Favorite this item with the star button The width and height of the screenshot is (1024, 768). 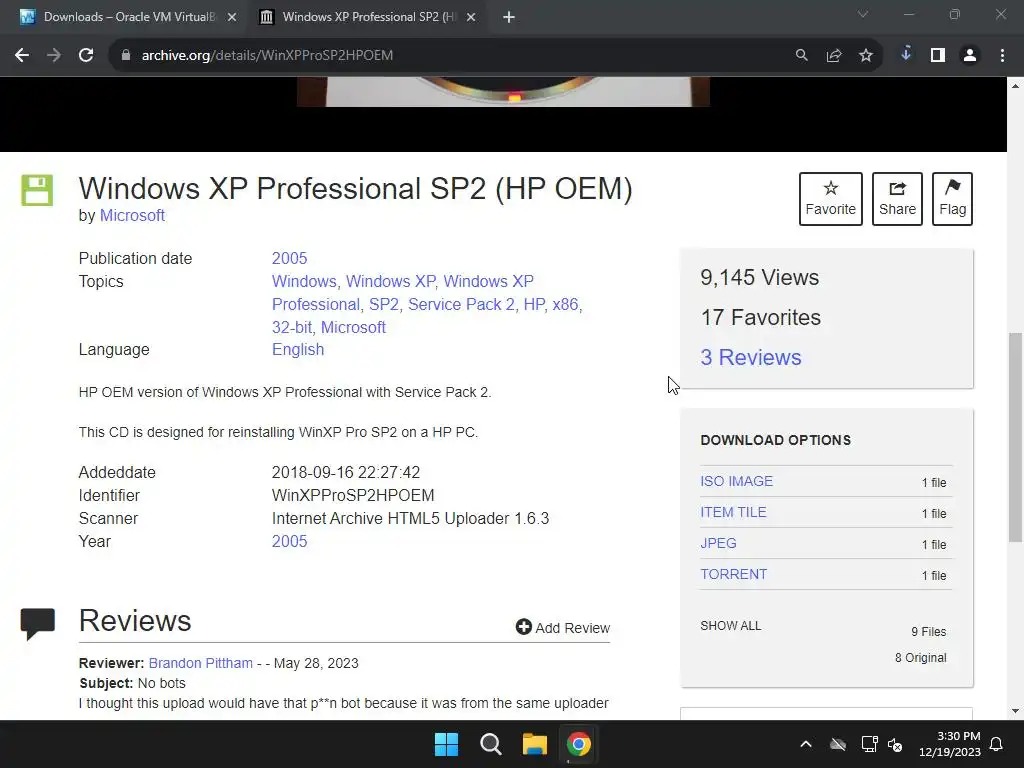(x=831, y=199)
